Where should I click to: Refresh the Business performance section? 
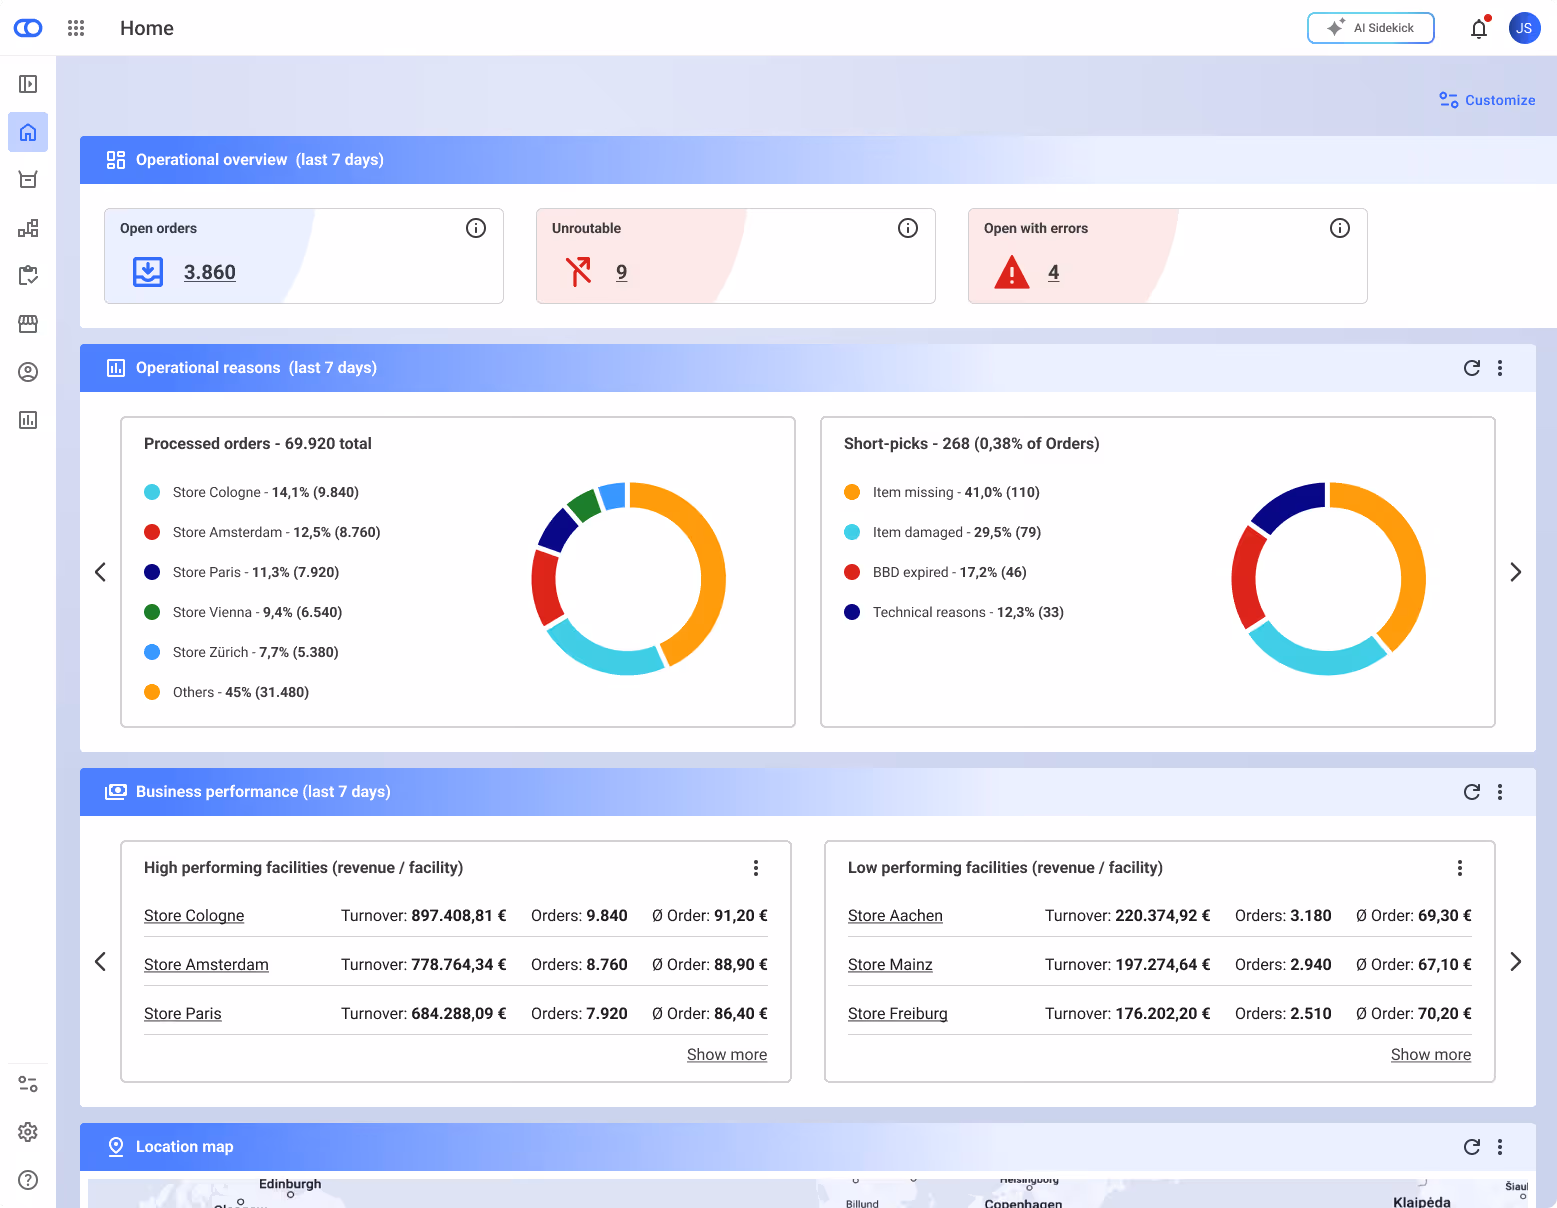(x=1472, y=792)
